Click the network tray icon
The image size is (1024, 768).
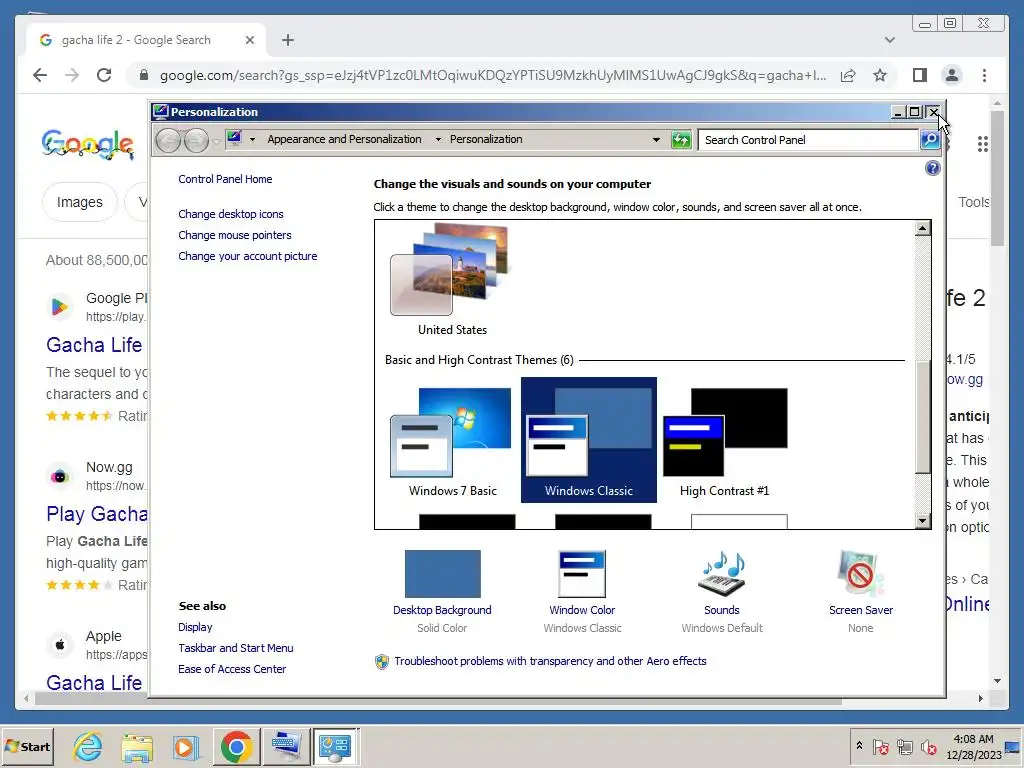[x=904, y=746]
